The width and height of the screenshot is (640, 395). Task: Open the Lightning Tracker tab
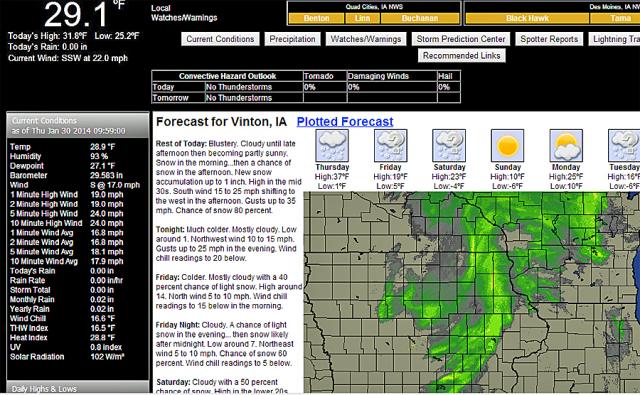point(614,39)
